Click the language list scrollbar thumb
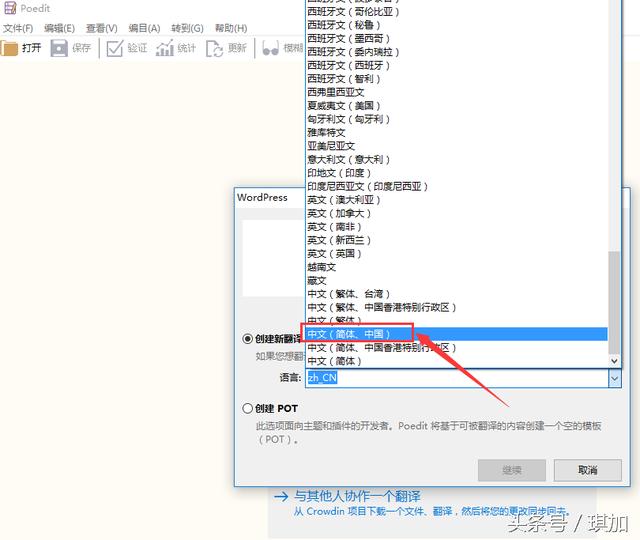Screen dimensions: 640x540 [x=614, y=302]
